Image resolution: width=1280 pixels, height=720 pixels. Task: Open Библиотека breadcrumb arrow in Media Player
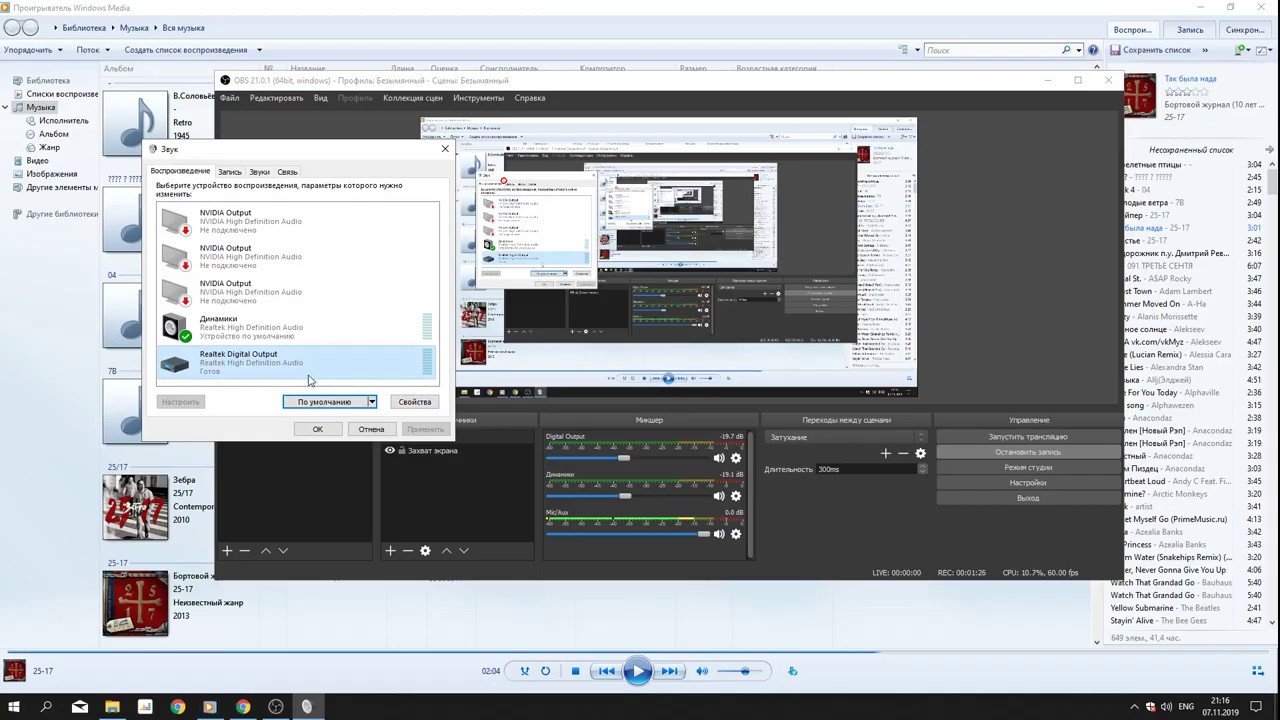112,28
